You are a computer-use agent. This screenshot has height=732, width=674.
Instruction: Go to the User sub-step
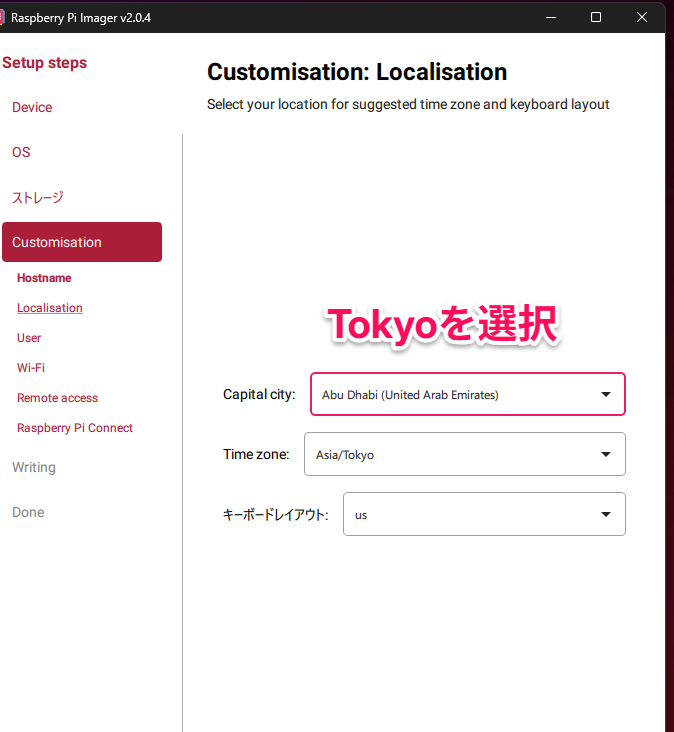(29, 338)
